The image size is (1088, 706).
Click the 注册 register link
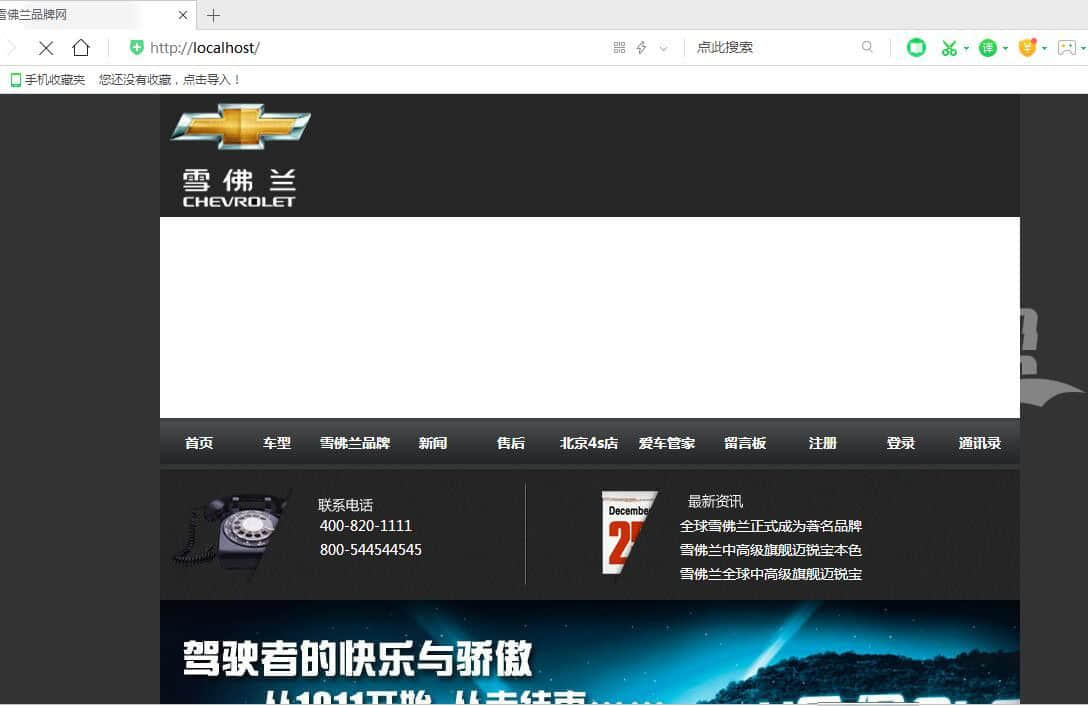click(823, 443)
